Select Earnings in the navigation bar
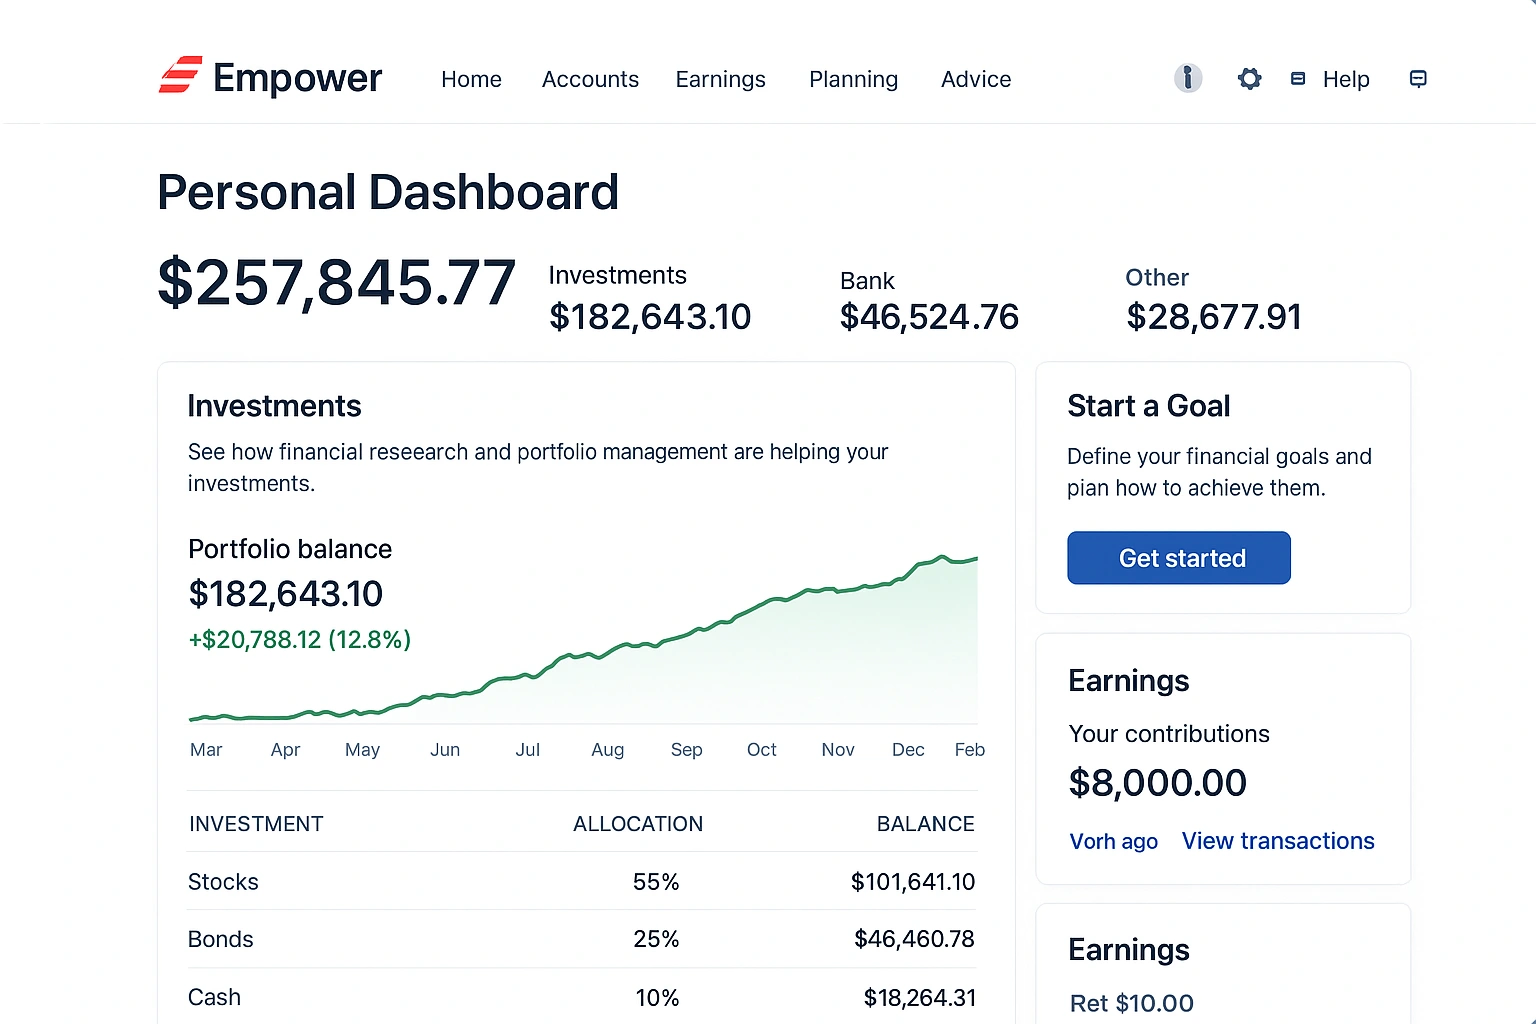The width and height of the screenshot is (1536, 1024). tap(720, 79)
